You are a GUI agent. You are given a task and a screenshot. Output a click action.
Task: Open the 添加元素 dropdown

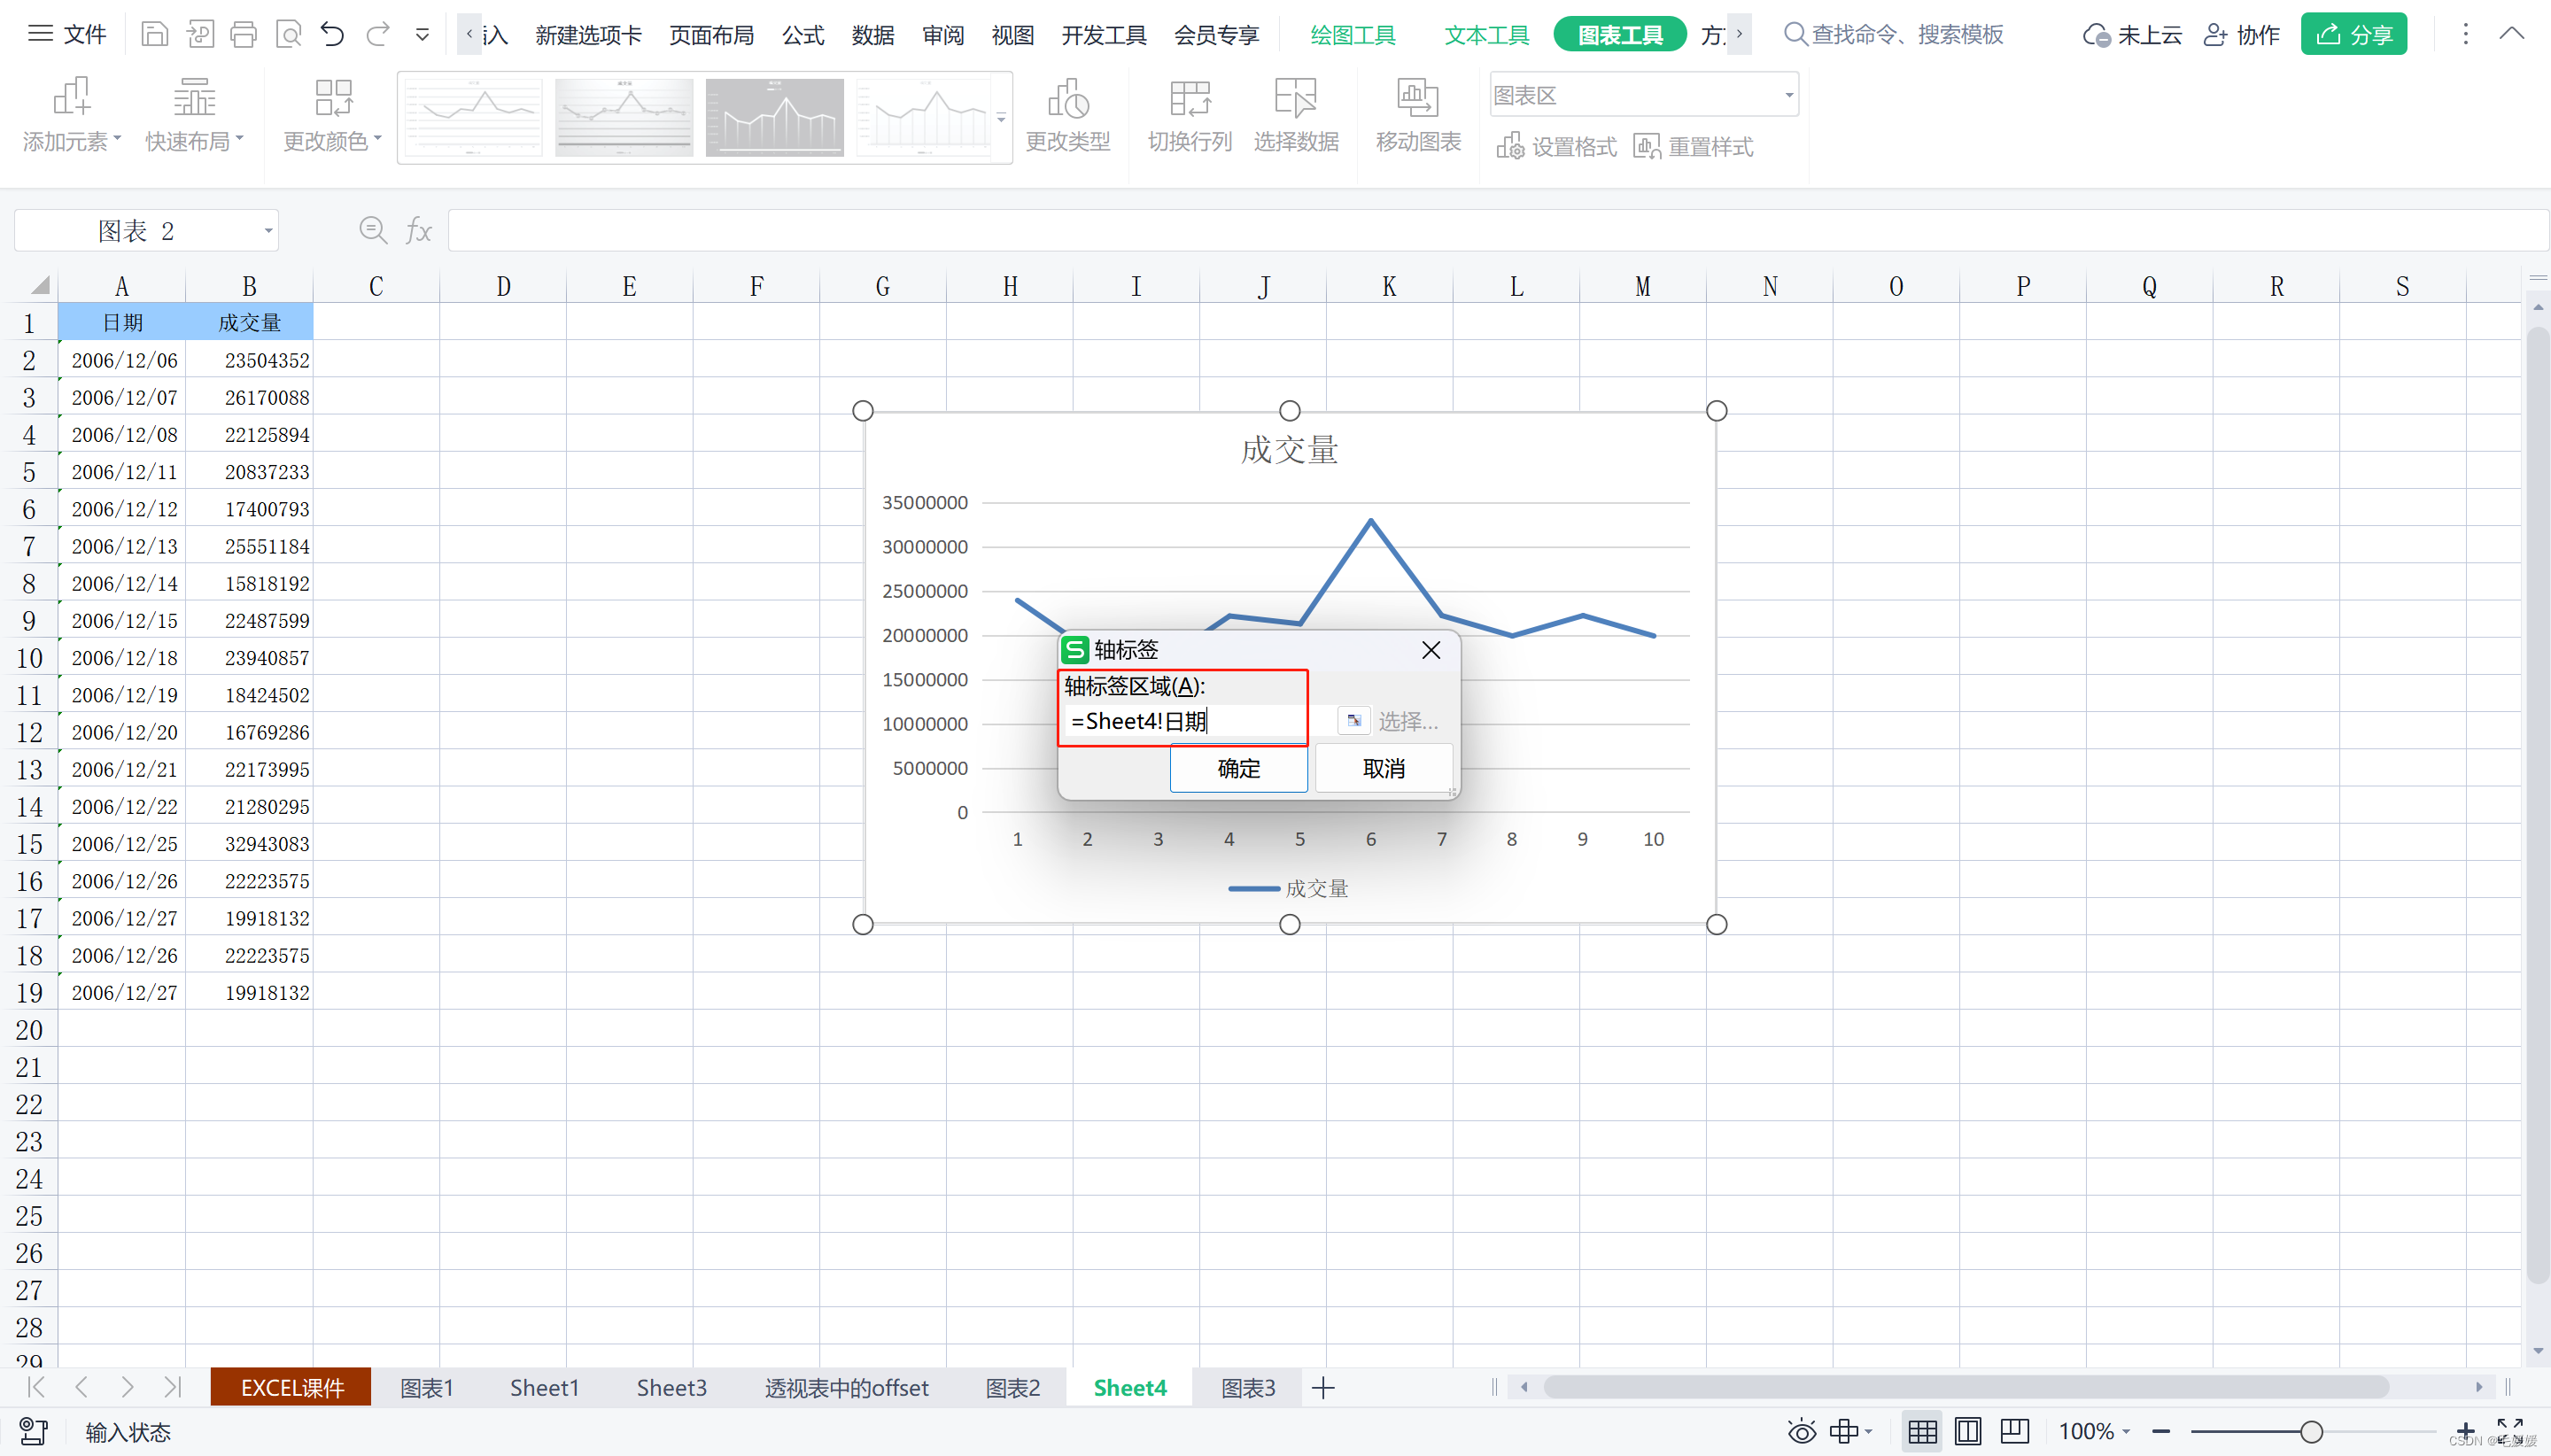click(71, 115)
